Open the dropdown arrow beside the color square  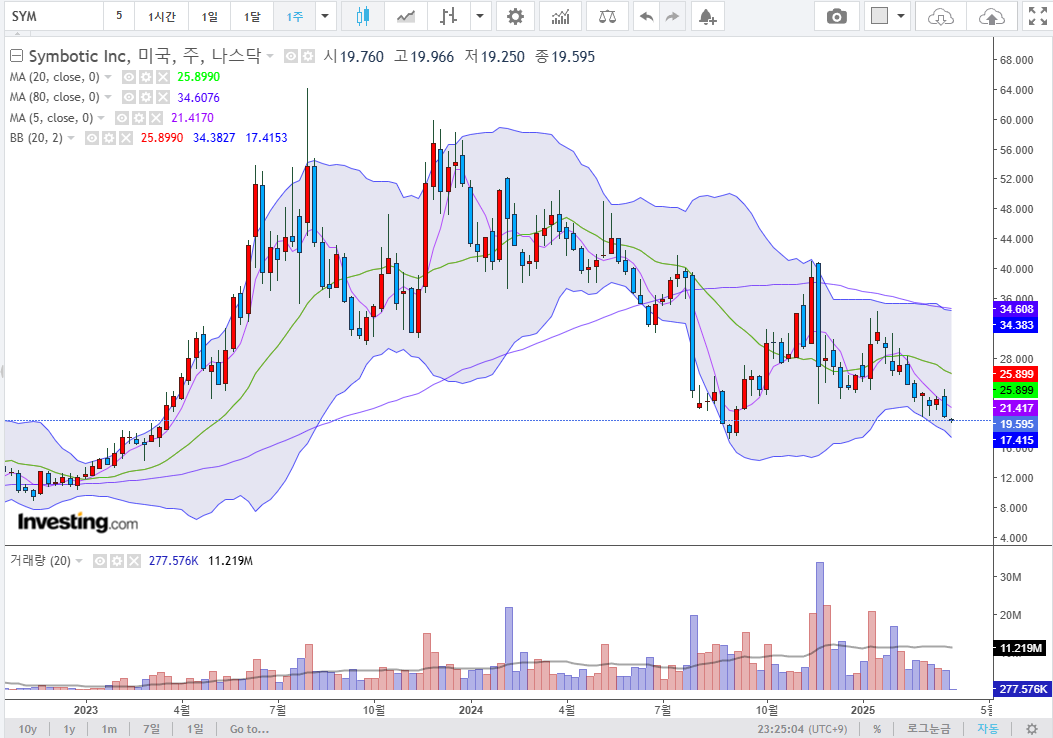point(901,16)
